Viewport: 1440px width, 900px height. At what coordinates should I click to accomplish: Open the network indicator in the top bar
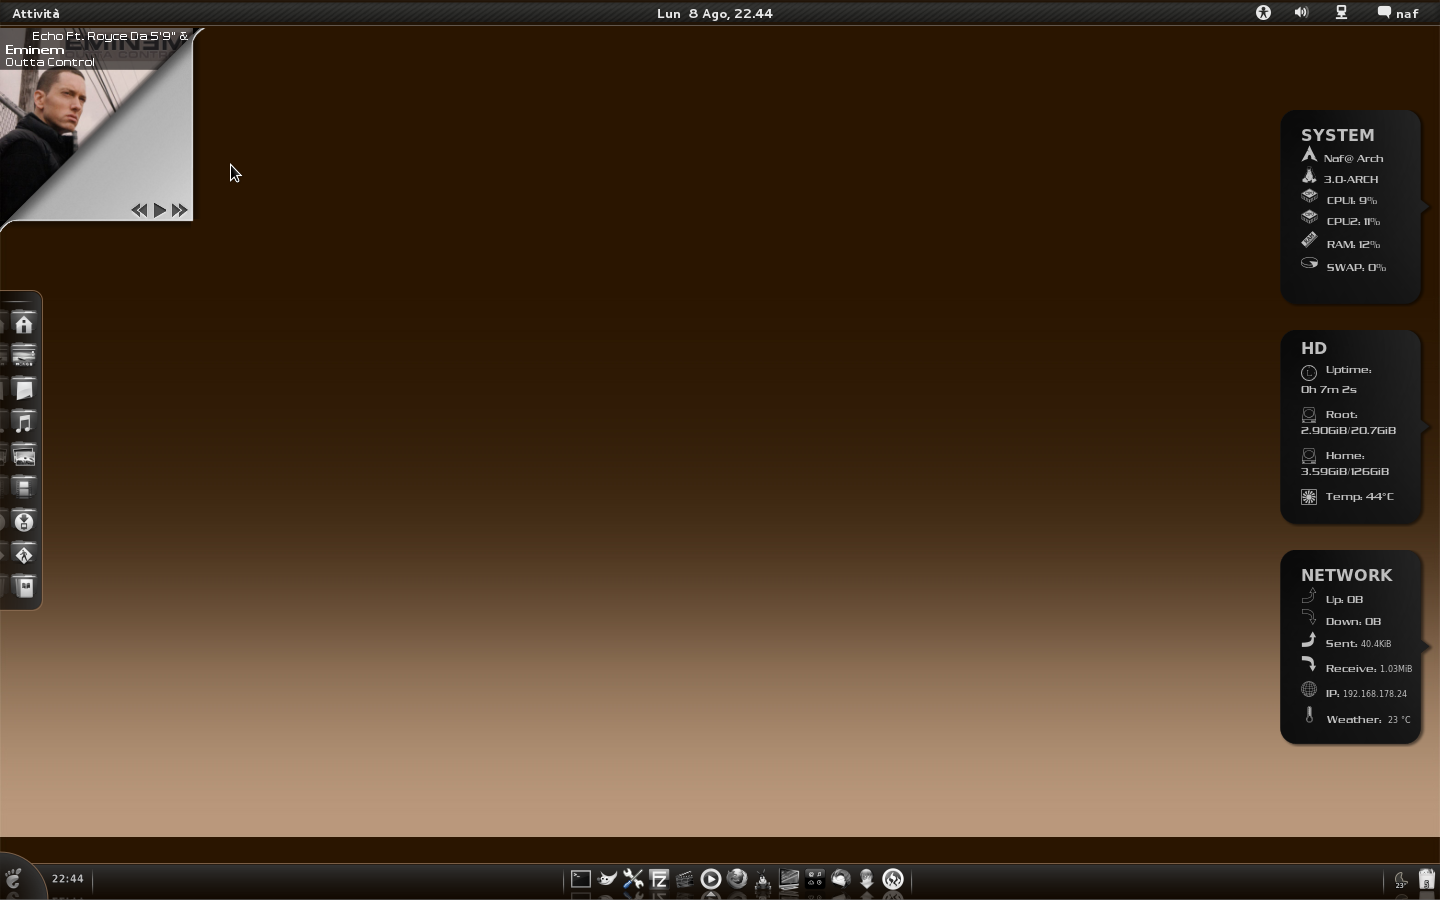coord(1341,13)
